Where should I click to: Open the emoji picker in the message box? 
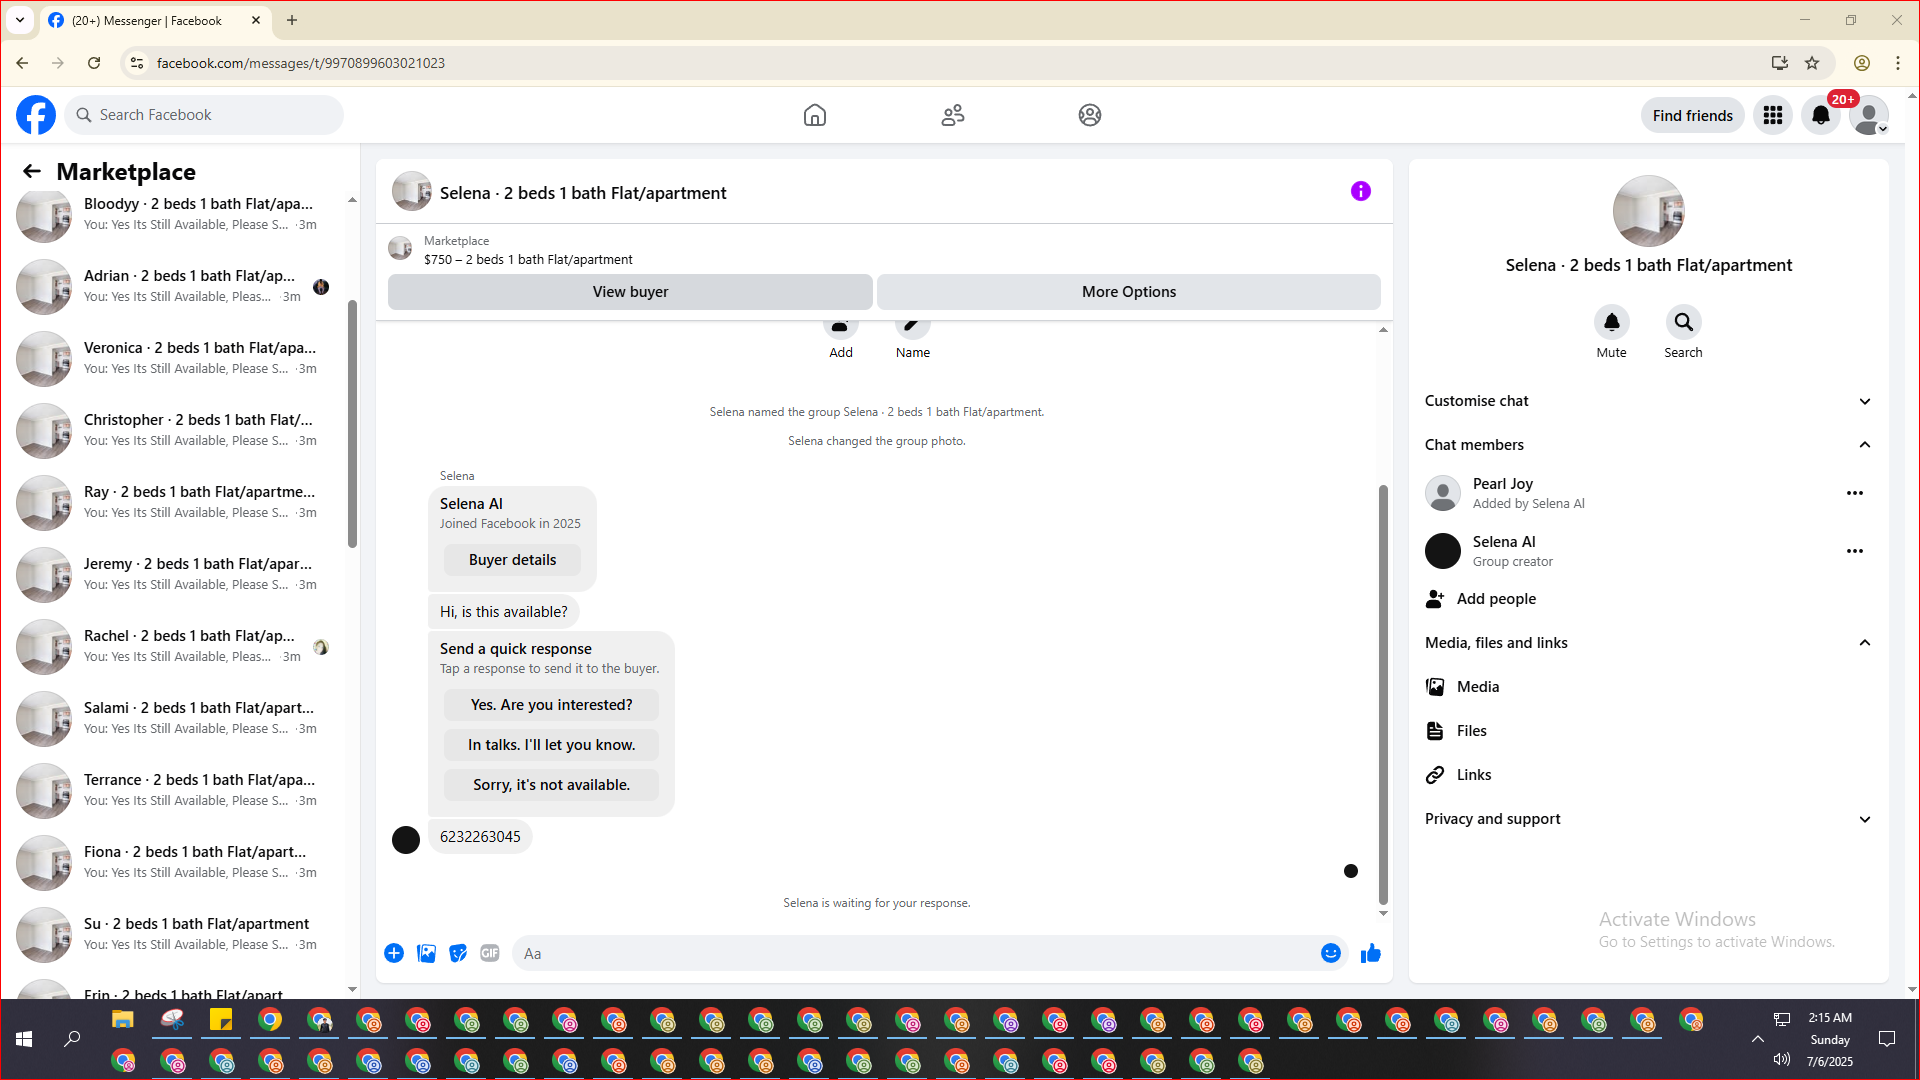click(1330, 953)
